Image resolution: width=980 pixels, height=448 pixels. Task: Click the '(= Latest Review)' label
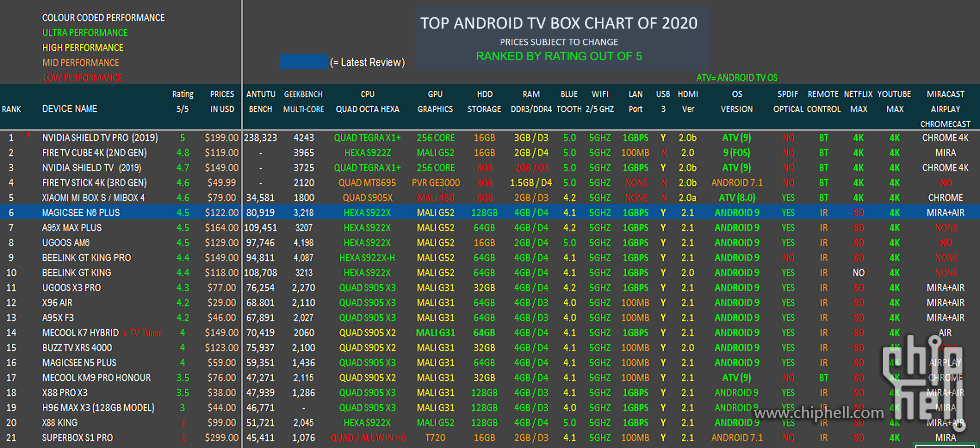pyautogui.click(x=368, y=62)
